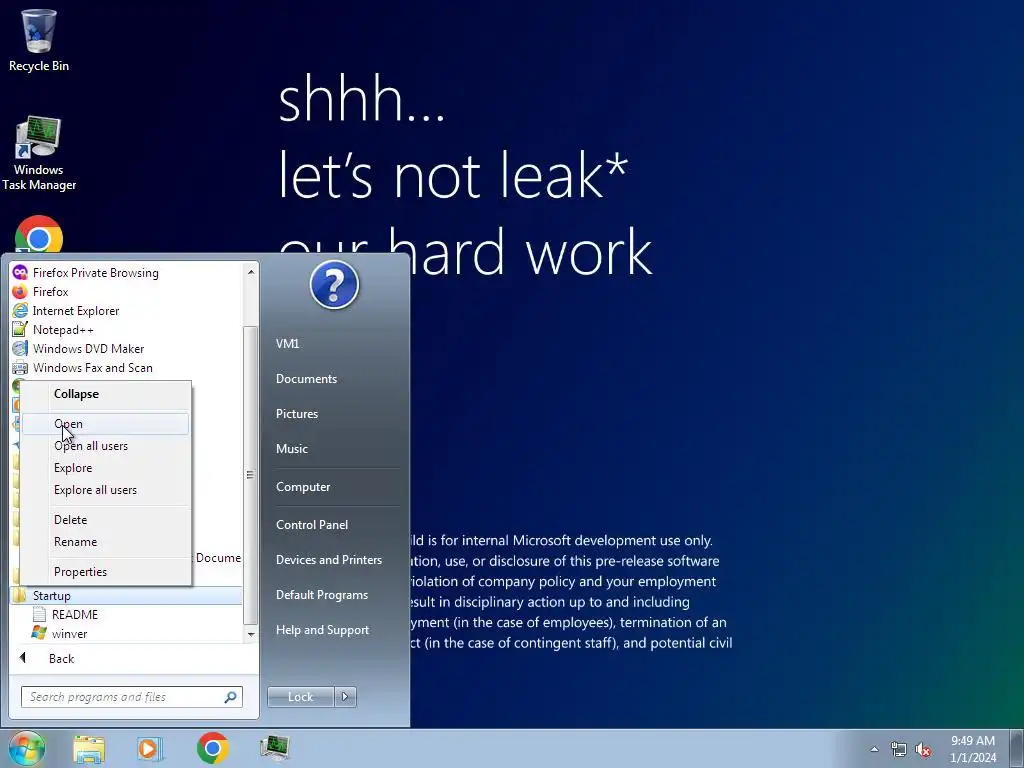Select Open all users menu entry
Screen dimensions: 1024x768
click(x=106, y=446)
